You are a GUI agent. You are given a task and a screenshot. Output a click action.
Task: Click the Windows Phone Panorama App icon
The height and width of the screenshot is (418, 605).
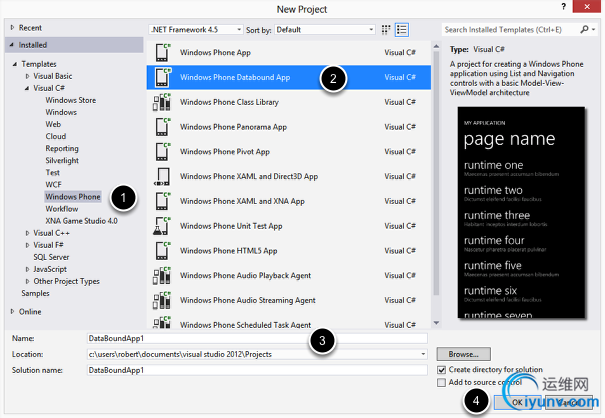coord(162,127)
